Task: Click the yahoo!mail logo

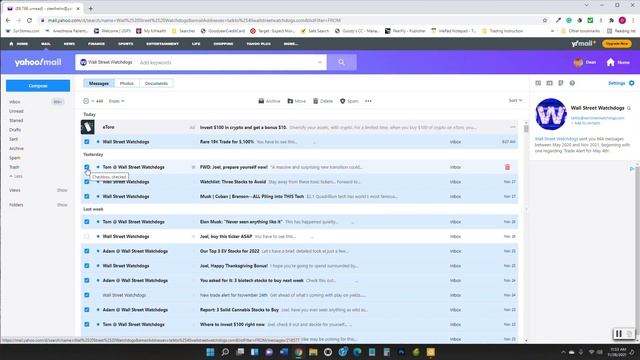Action: (x=38, y=62)
